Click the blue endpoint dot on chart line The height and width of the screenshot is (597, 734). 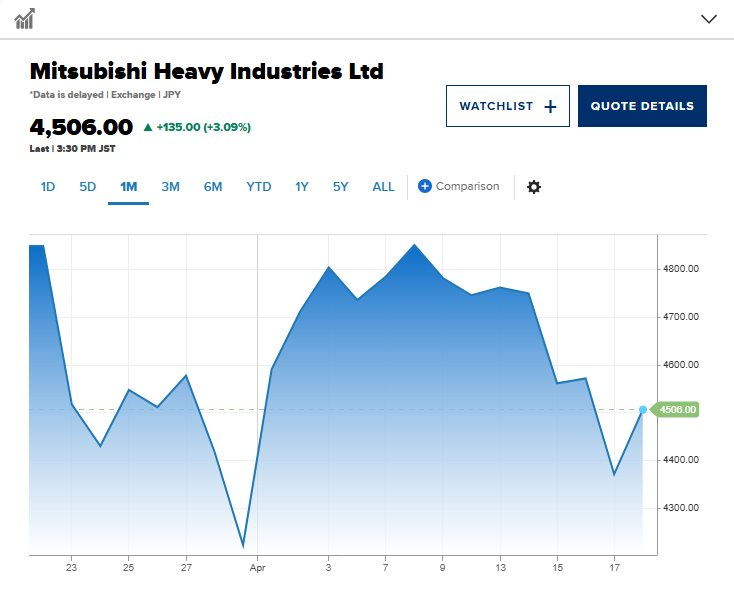(642, 409)
